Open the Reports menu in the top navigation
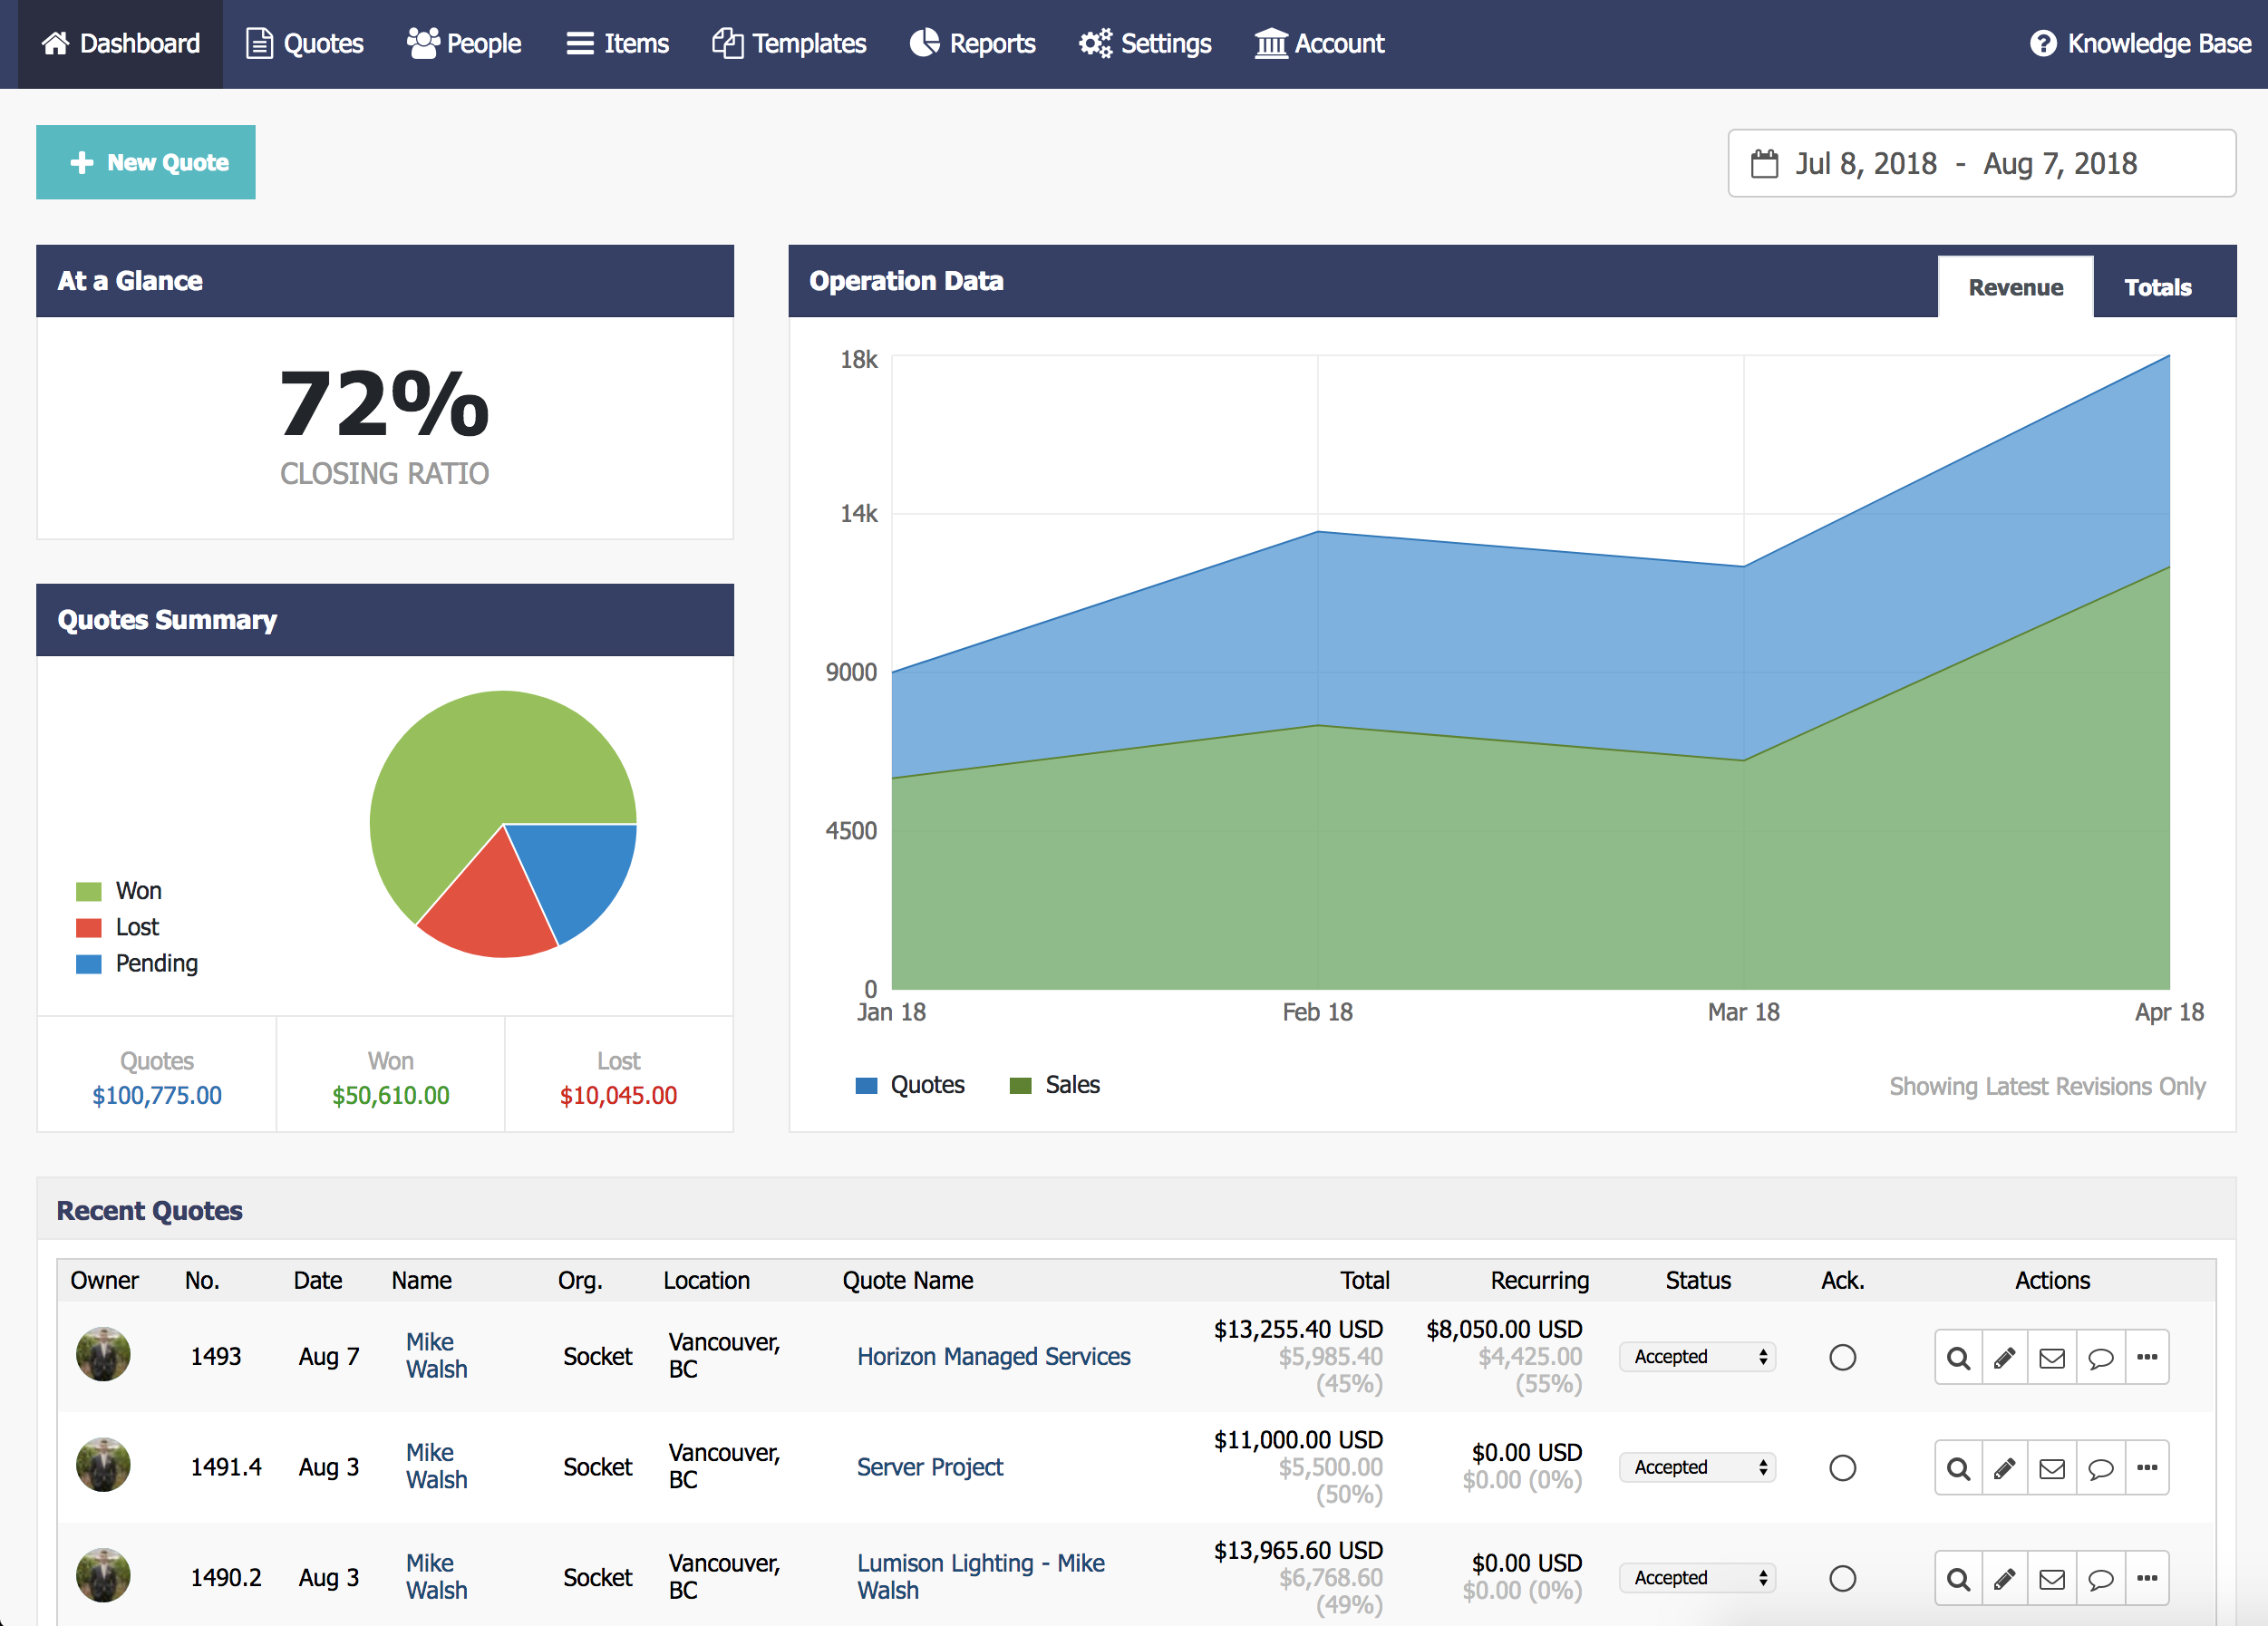 pos(972,44)
